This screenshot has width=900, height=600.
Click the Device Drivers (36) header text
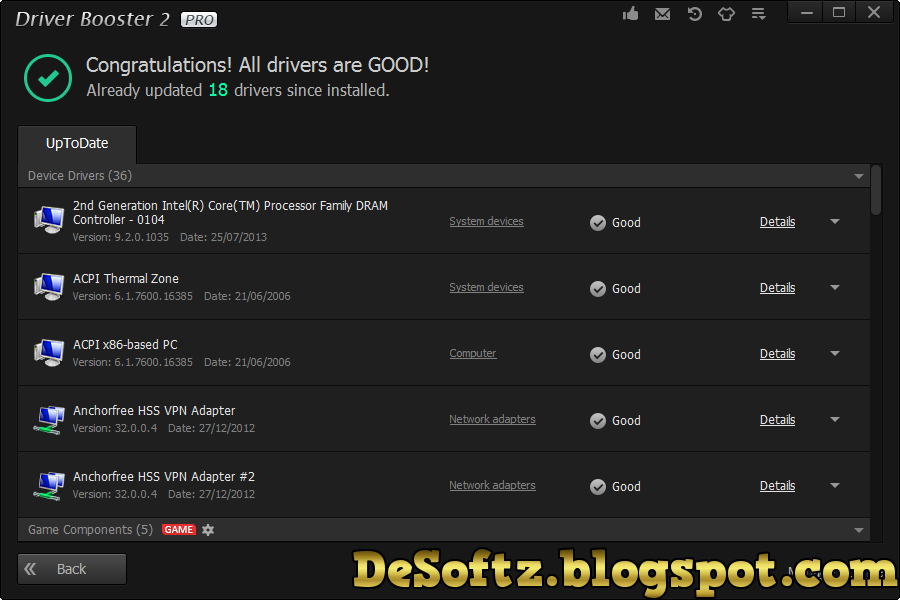80,176
